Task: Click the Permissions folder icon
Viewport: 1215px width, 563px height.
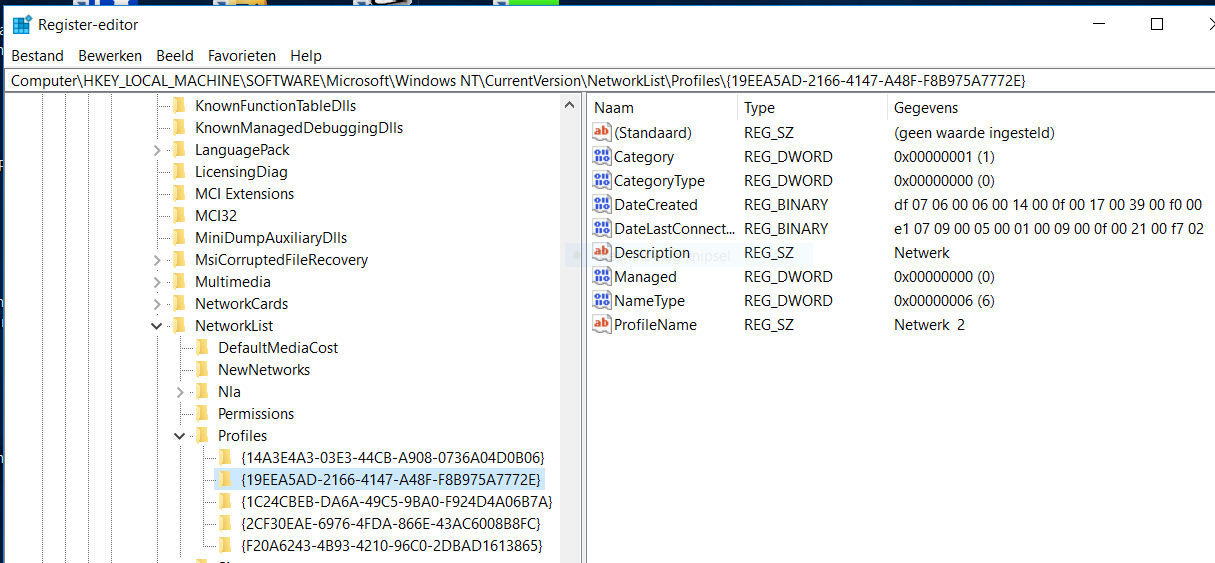Action: click(203, 414)
